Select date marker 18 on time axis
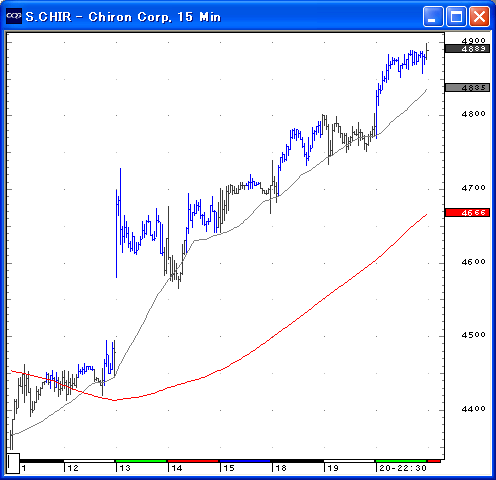The height and width of the screenshot is (480, 496). pyautogui.click(x=281, y=468)
